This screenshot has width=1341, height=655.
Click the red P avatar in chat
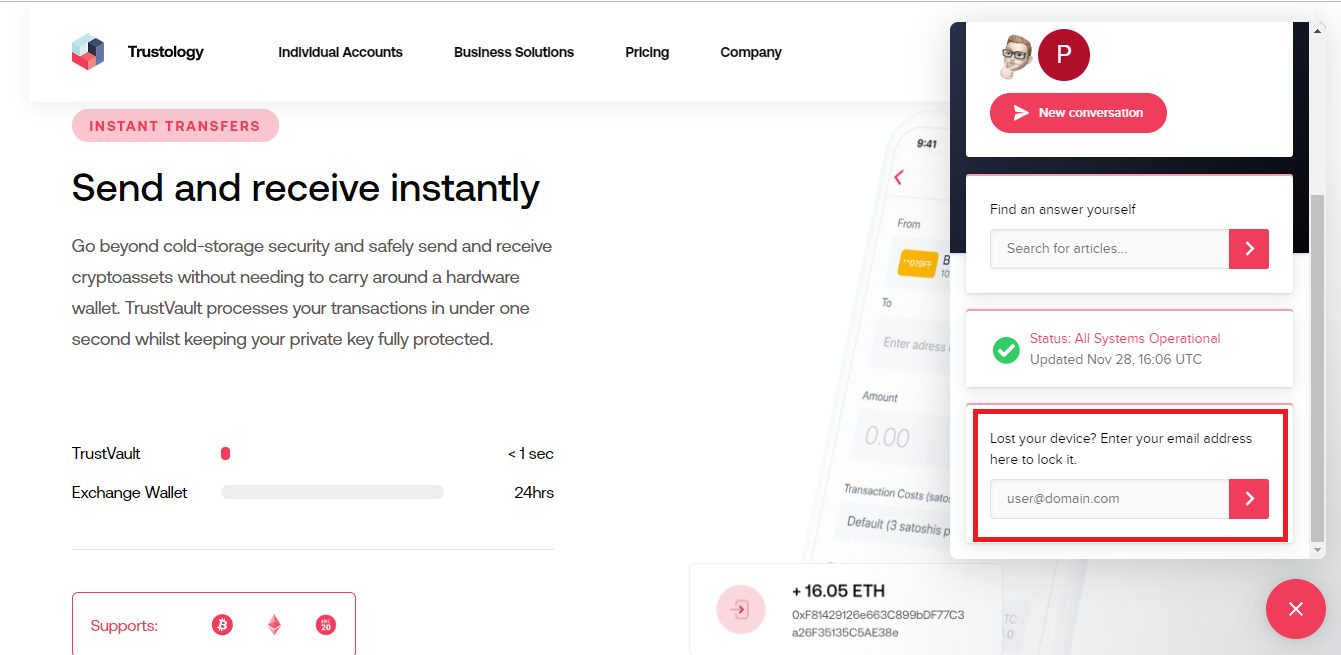(1064, 56)
